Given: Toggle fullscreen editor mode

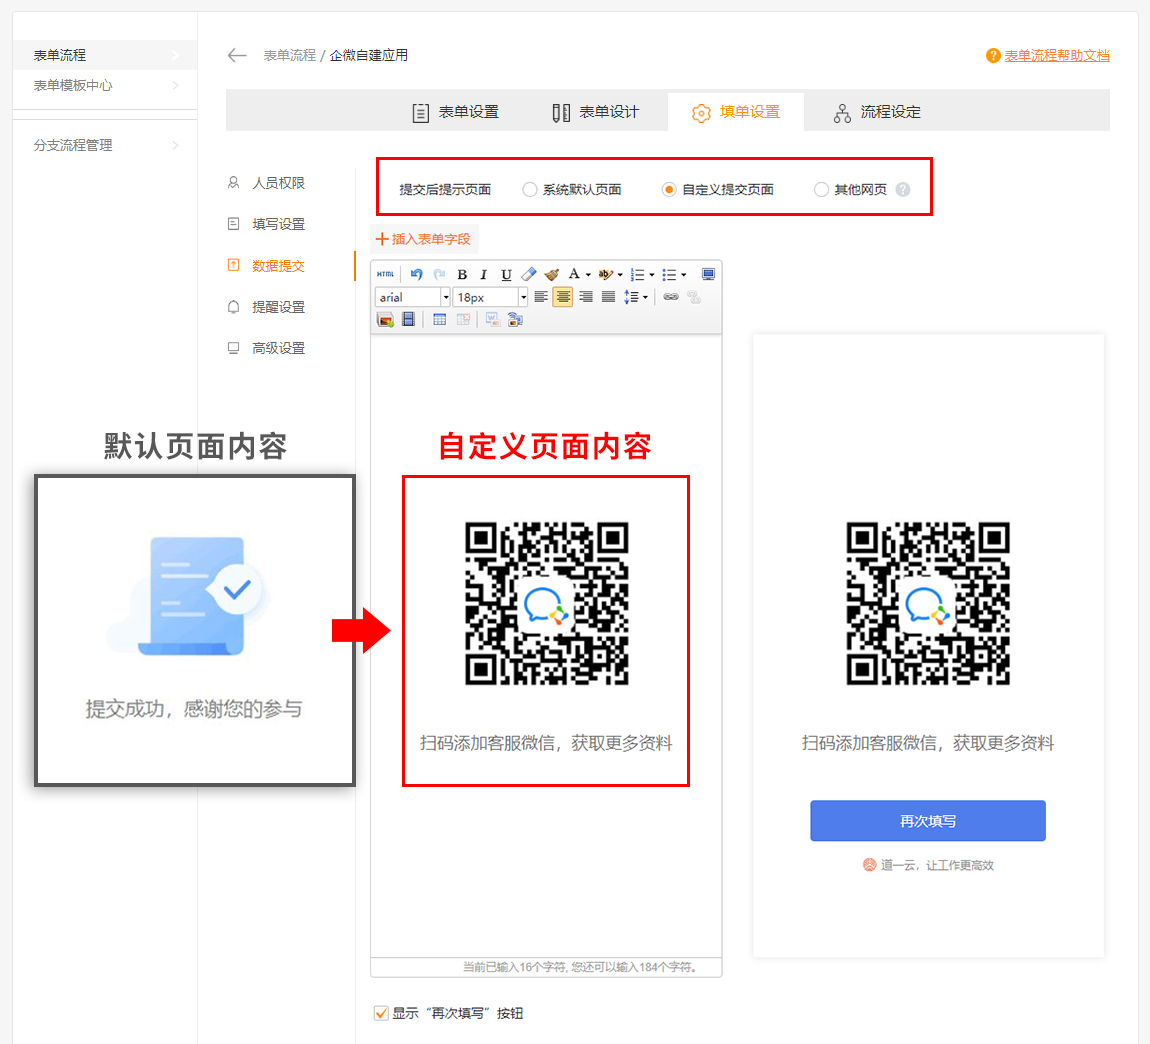Looking at the screenshot, I should pos(708,274).
